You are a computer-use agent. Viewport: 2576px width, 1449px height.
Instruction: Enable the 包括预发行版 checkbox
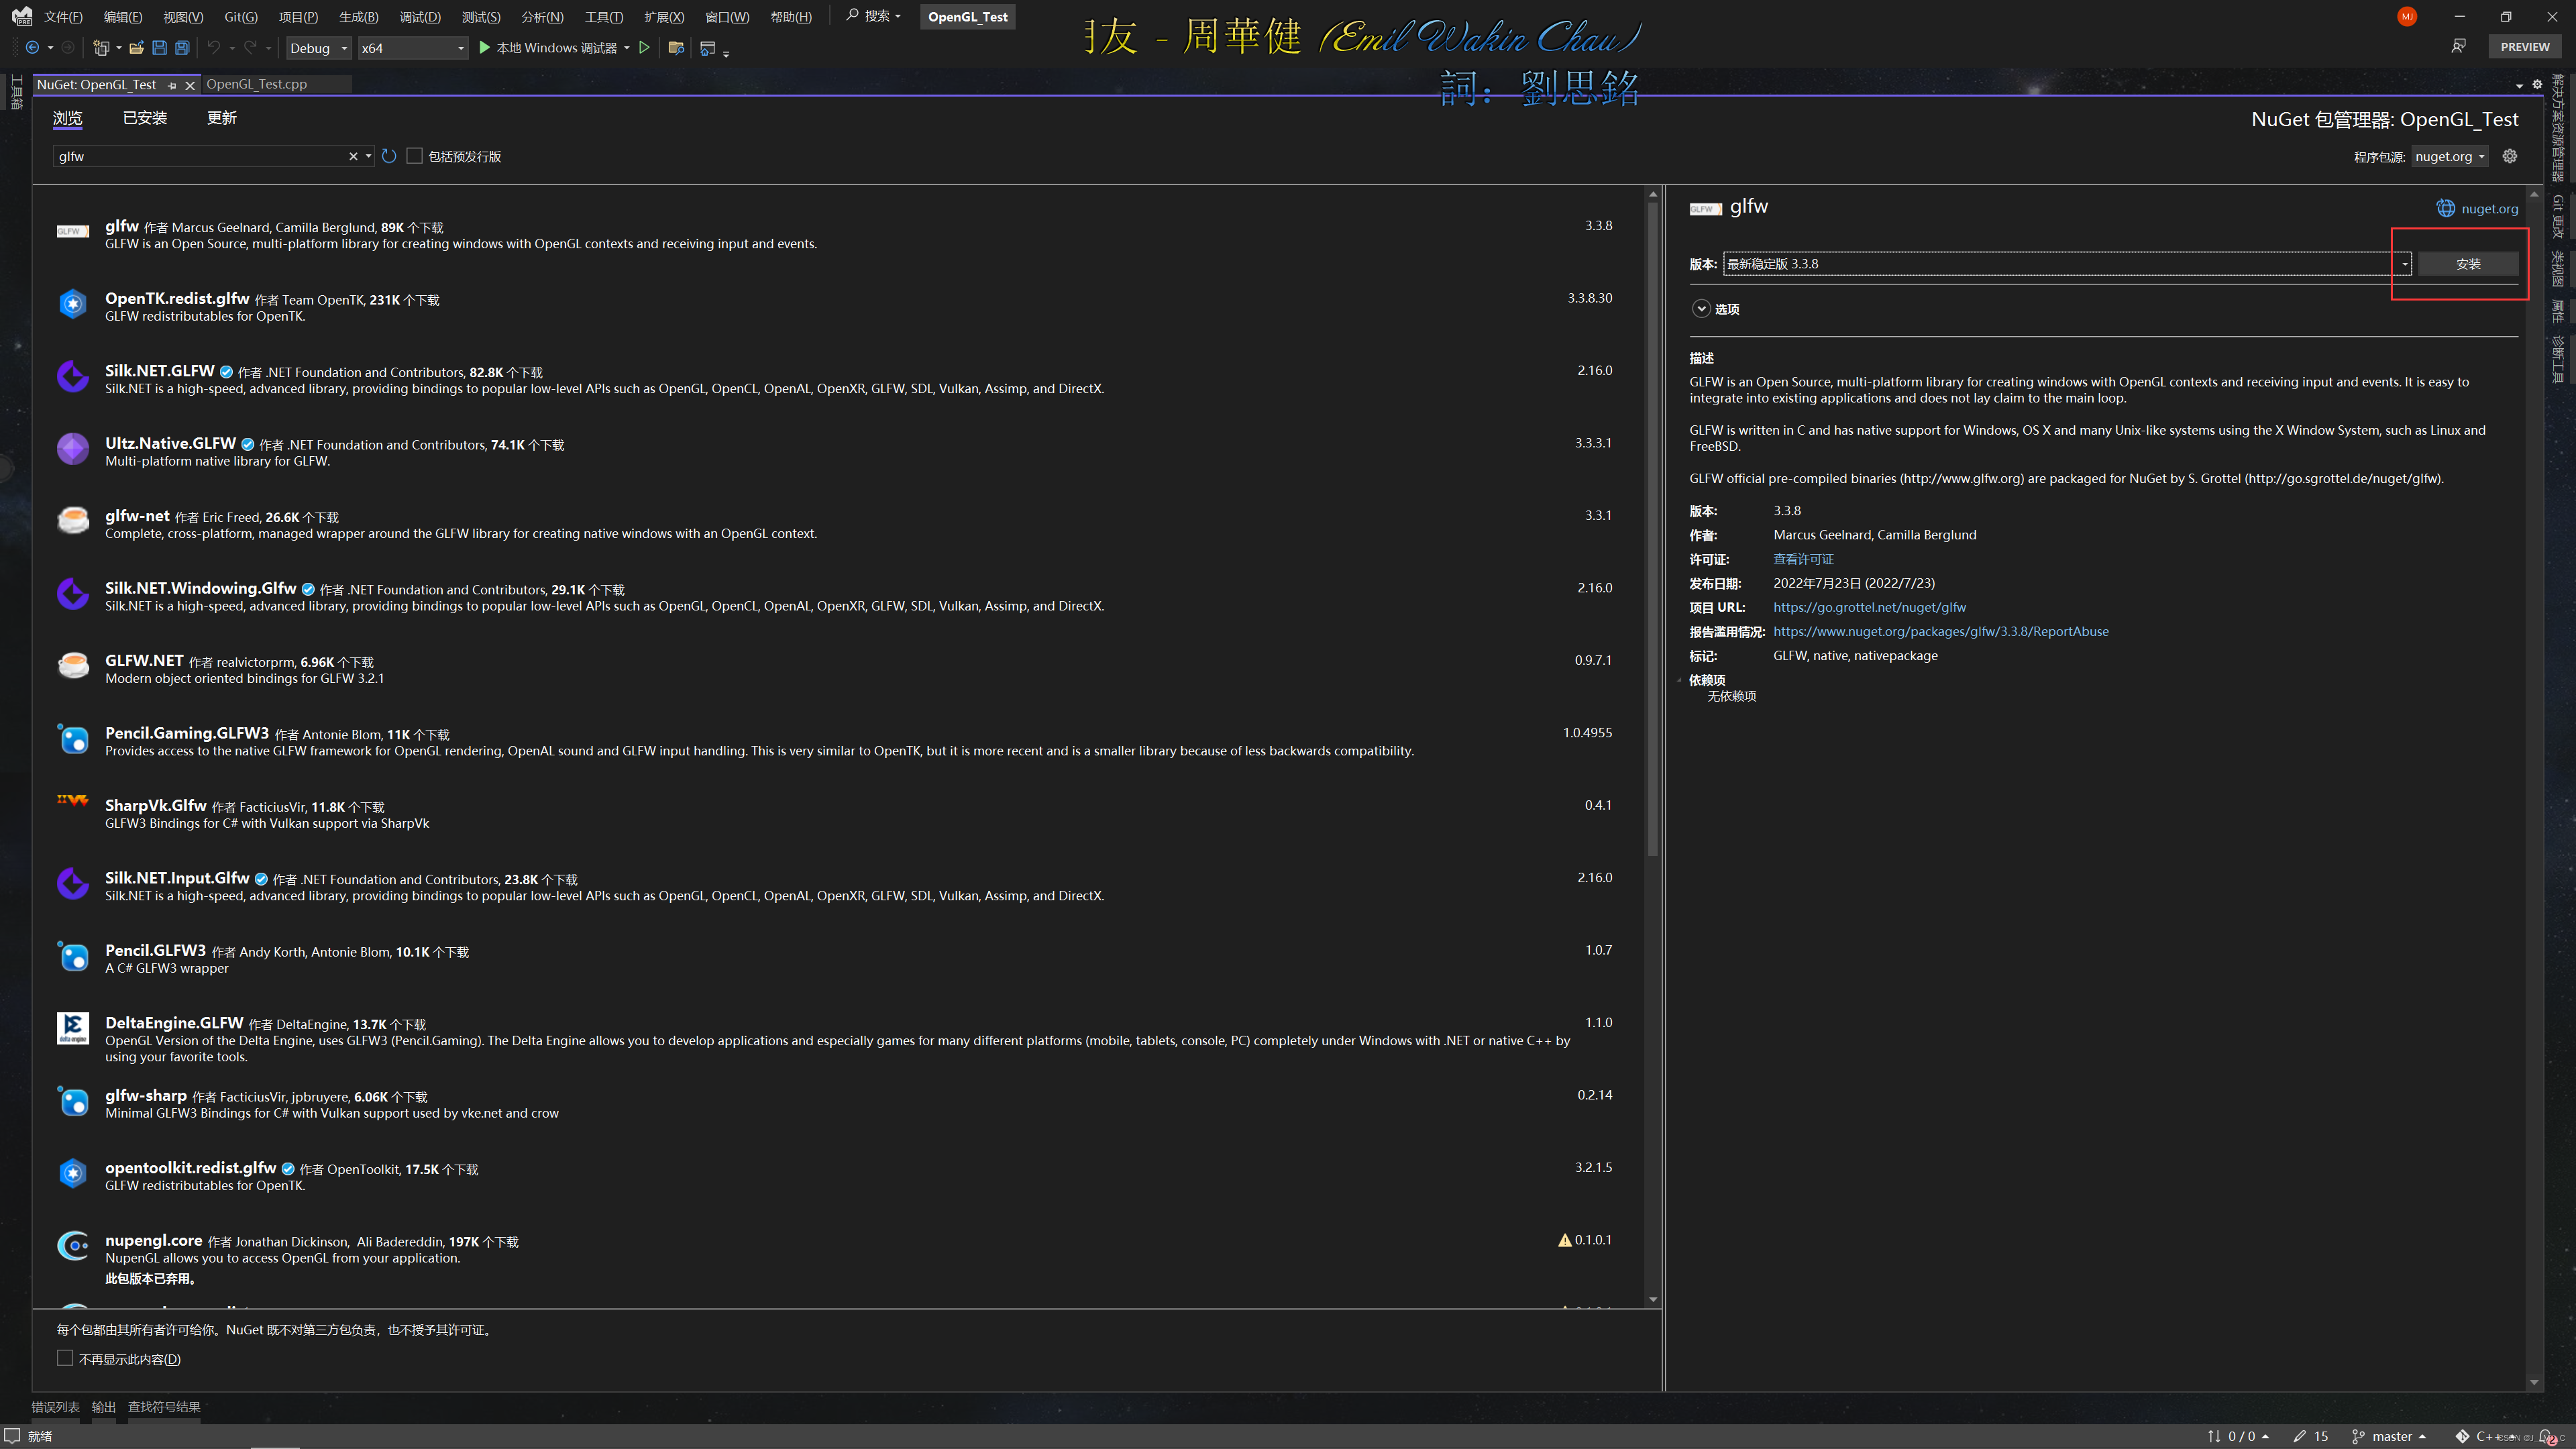point(415,155)
